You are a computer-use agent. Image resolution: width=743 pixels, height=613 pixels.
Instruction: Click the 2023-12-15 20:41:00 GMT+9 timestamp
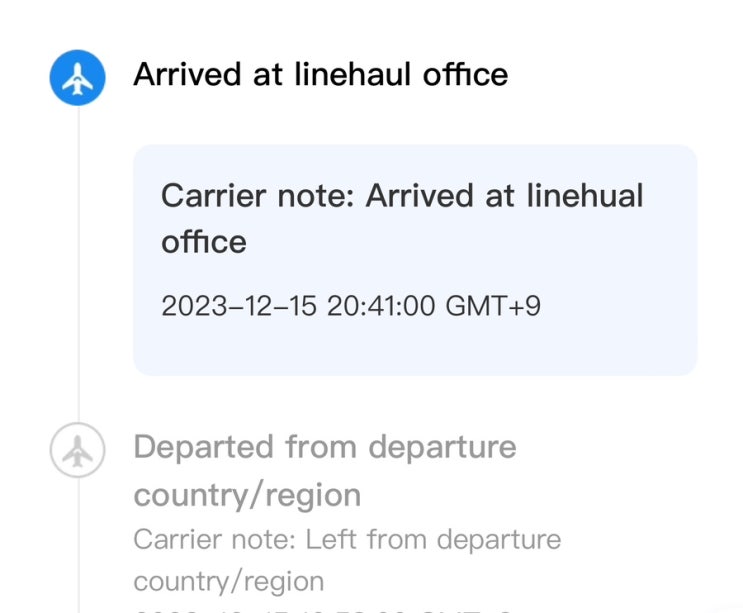point(351,305)
